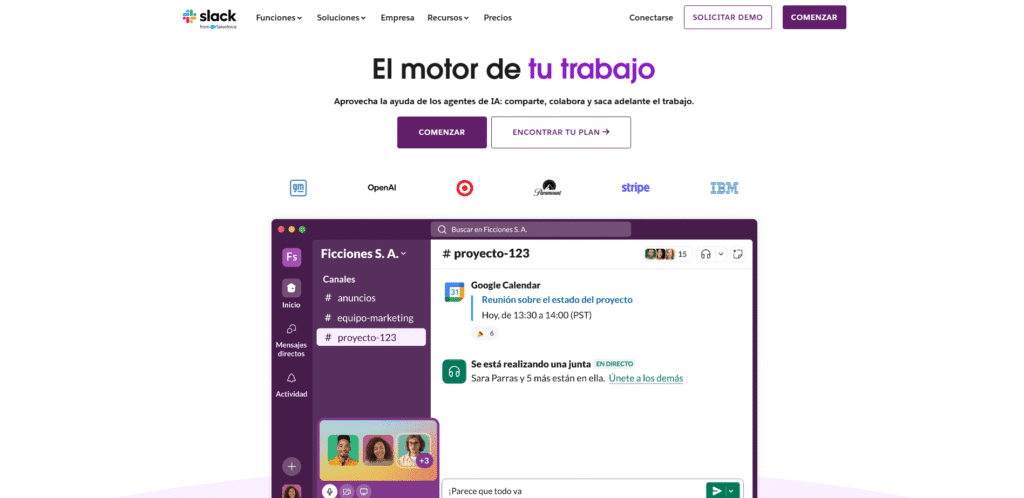Toggle huddle screen sharing
The width and height of the screenshot is (1024, 498).
pos(364,491)
